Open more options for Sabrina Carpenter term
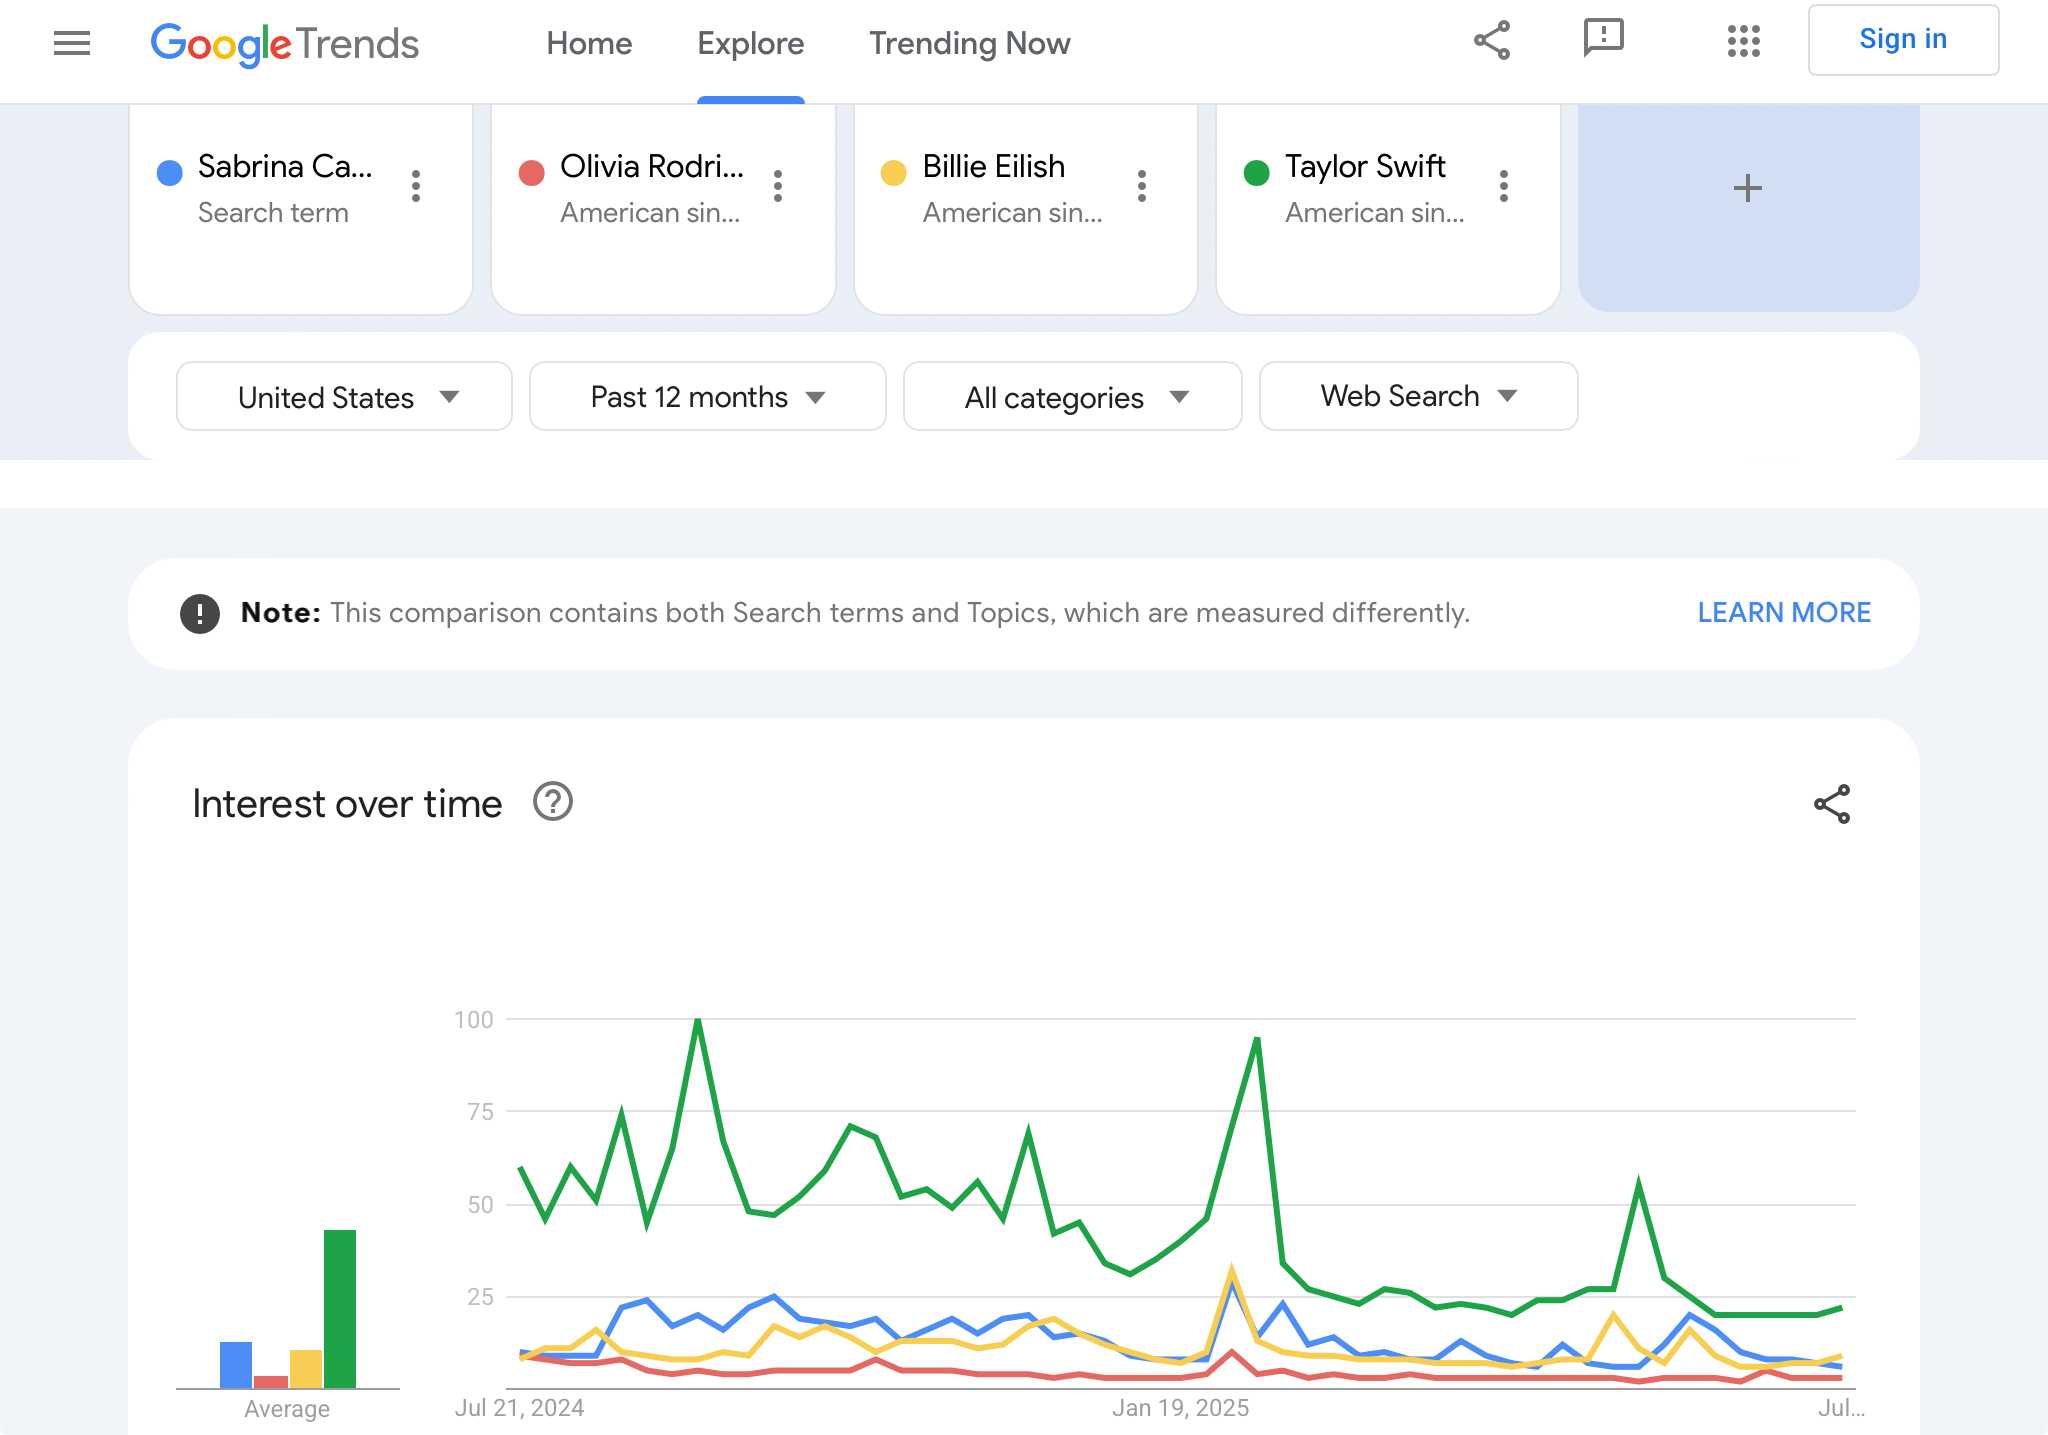The height and width of the screenshot is (1435, 2048). point(416,186)
